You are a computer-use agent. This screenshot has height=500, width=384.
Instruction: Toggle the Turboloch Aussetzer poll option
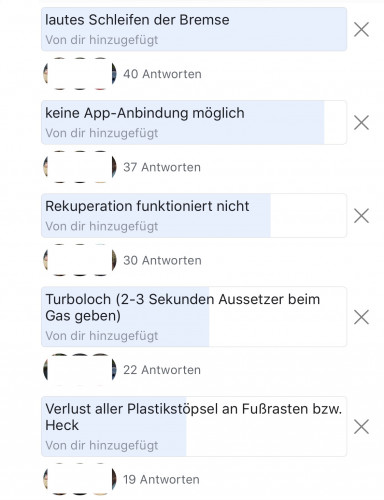pos(194,317)
